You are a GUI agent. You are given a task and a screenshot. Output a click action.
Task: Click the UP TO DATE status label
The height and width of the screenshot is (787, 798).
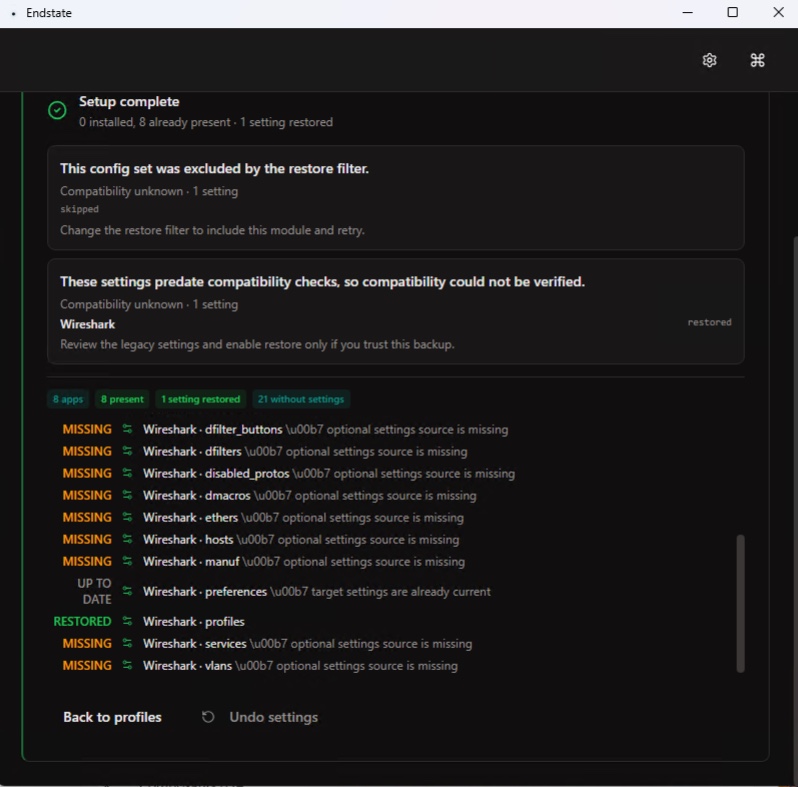click(x=95, y=591)
